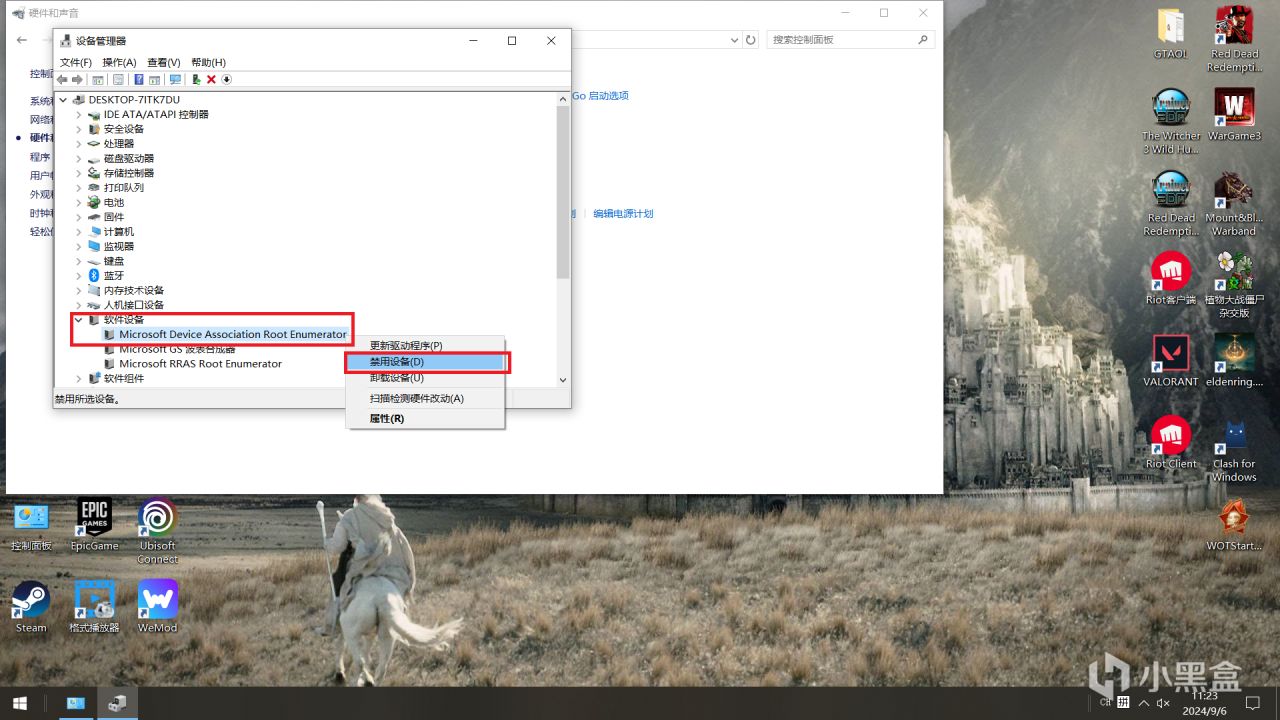Screen dimensions: 1280x720
Task: Click the Device Manager scrollbar down arrow
Action: 563,380
